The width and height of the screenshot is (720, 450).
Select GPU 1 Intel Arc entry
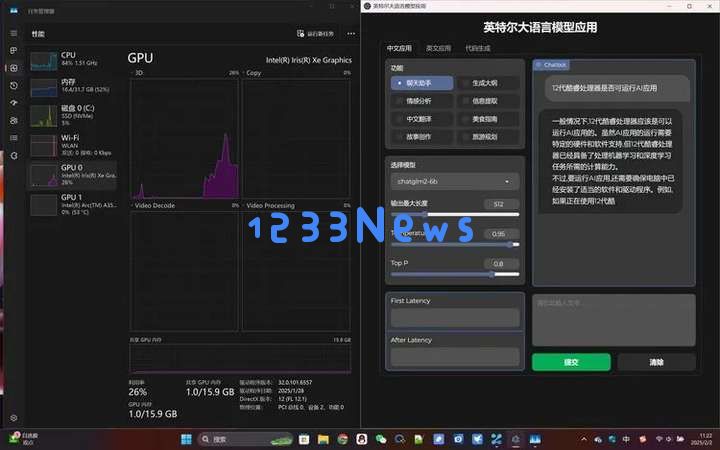(73, 204)
